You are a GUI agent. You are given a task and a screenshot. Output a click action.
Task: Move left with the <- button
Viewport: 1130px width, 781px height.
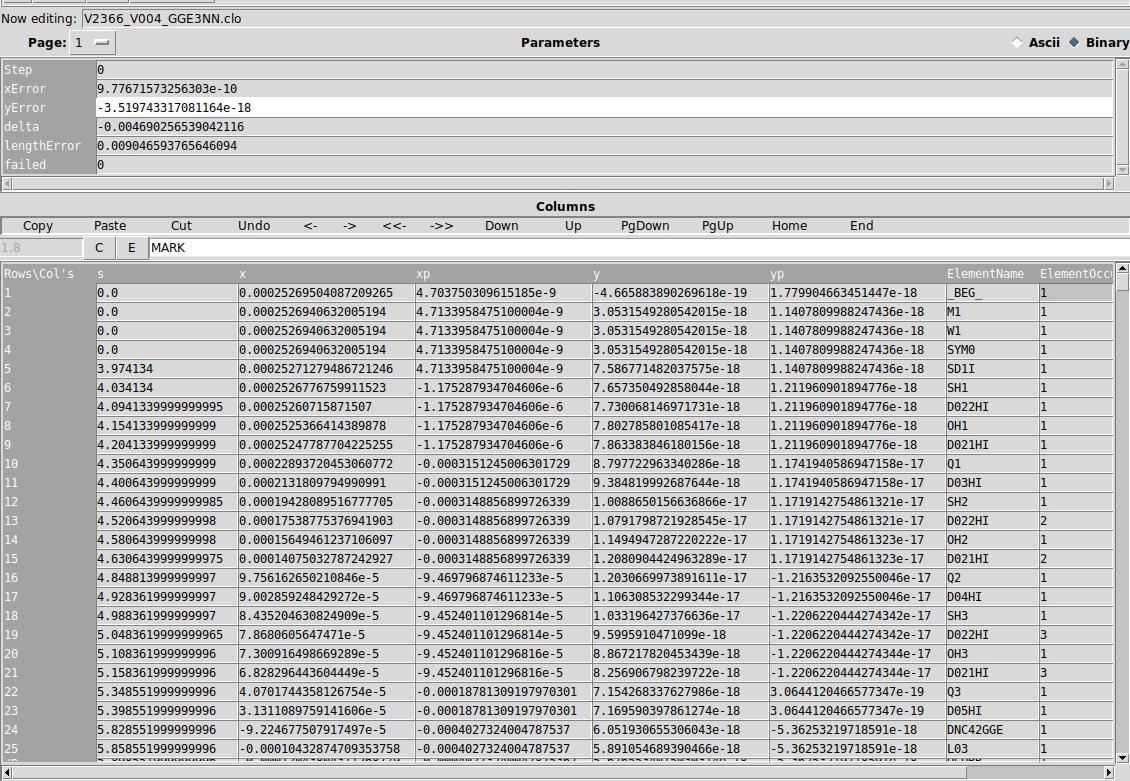pos(310,226)
